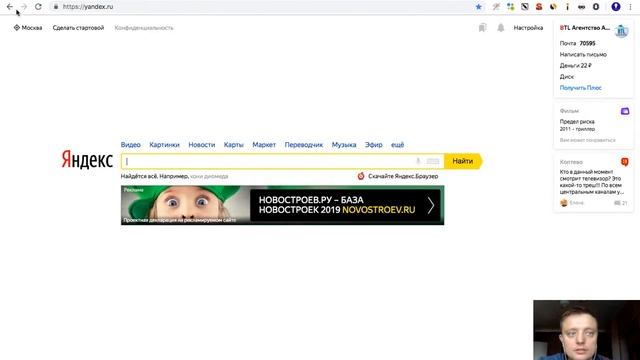Bookmark this page with the blue star
Image resolution: width=640 pixels, height=360 pixels.
pyautogui.click(x=479, y=7)
